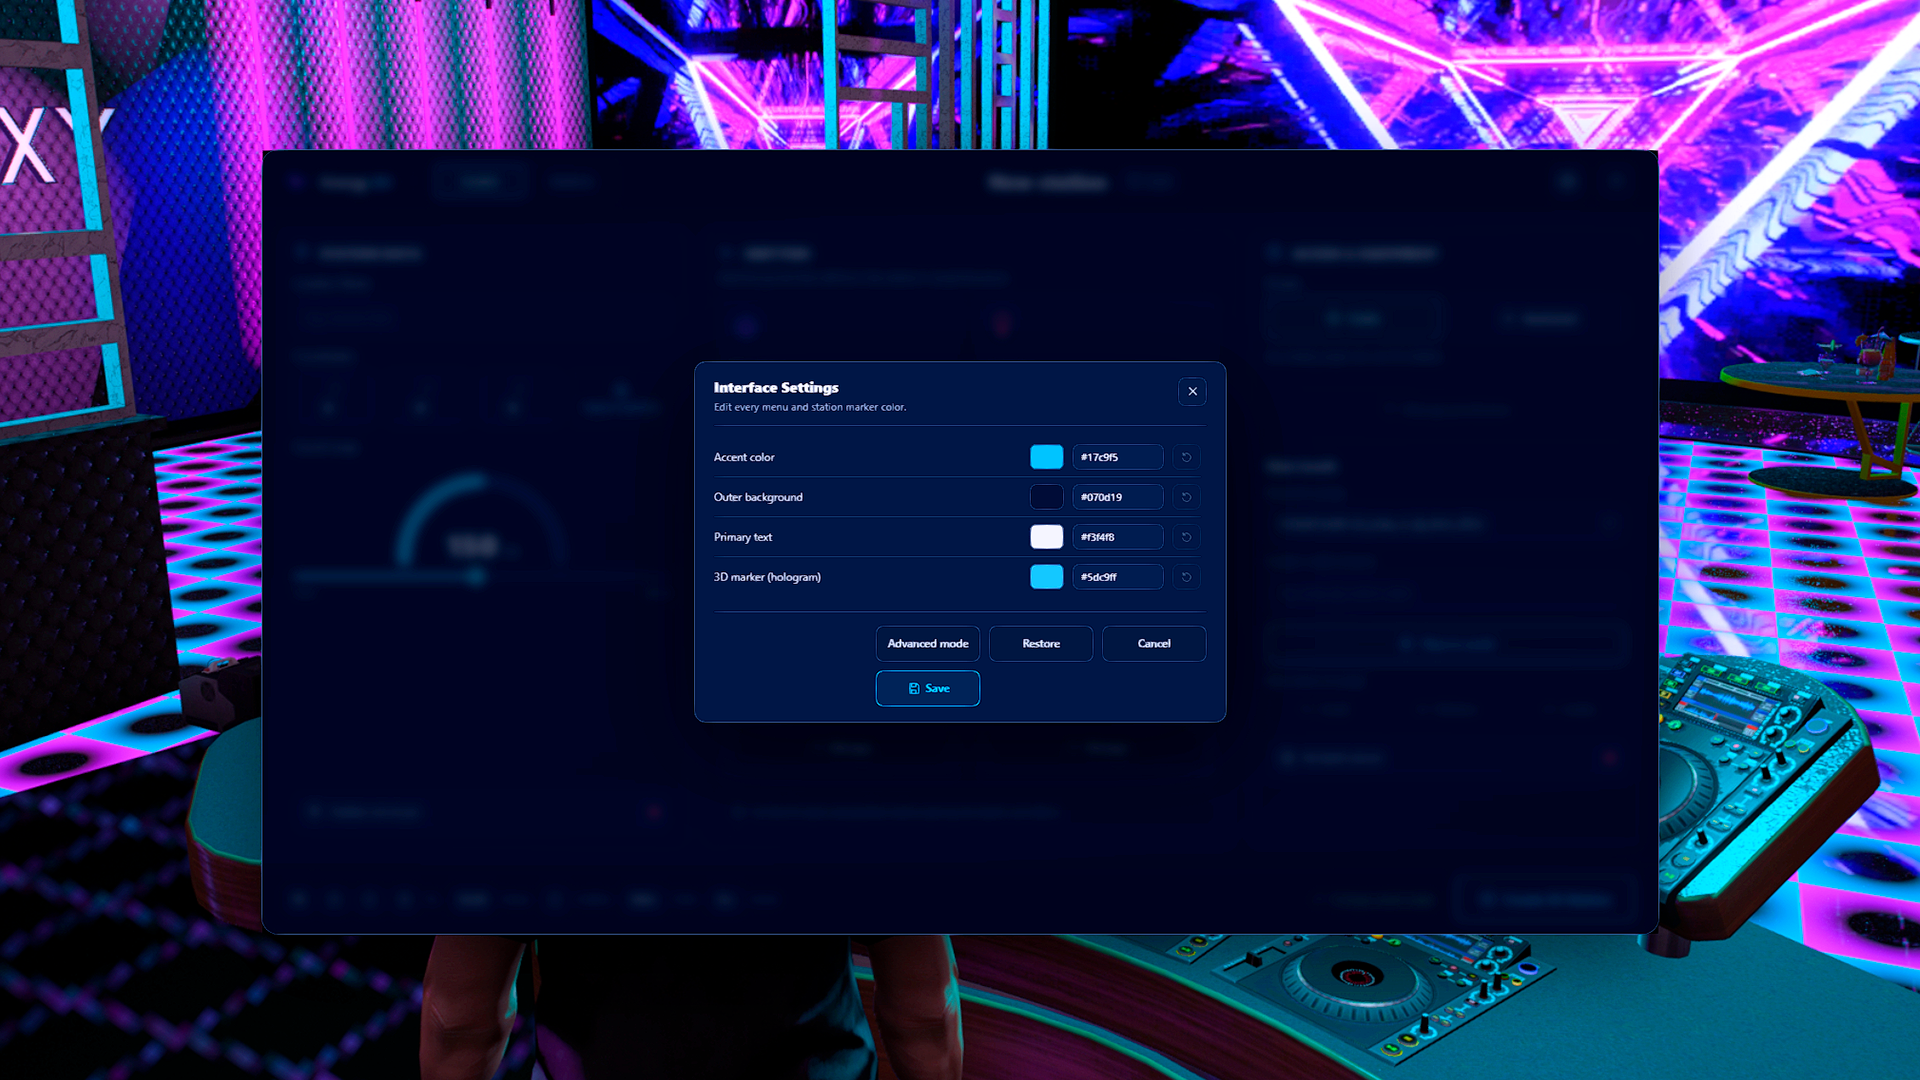
Task: Edit the Accent color hex field #17c9f5
Action: tap(1118, 457)
